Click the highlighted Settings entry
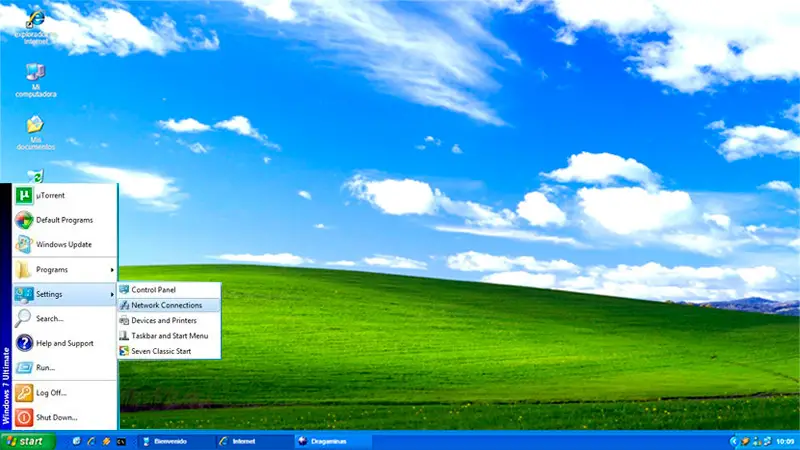 point(65,294)
